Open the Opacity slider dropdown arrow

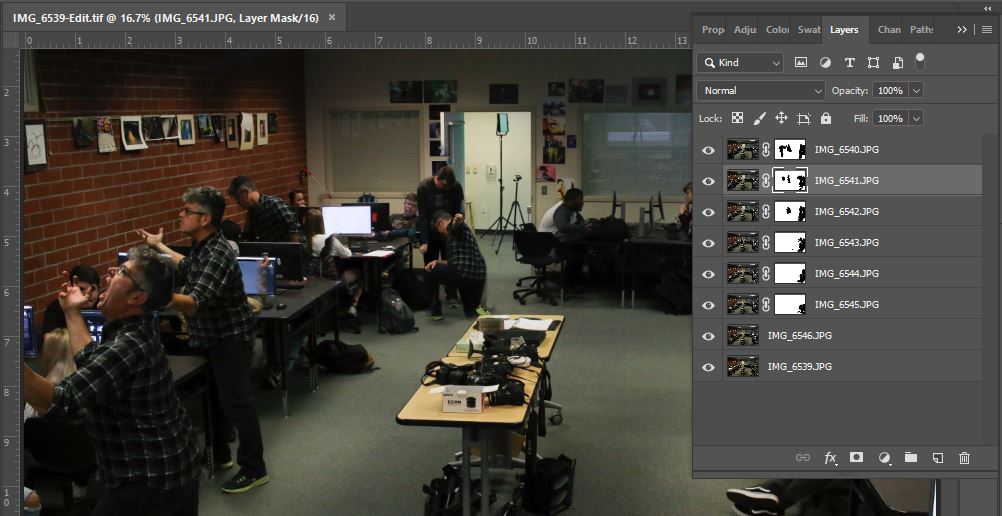click(916, 90)
